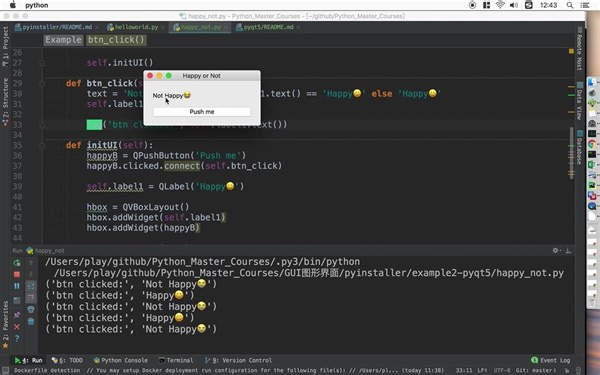
Task: Change line separator LF in status bar
Action: (x=482, y=370)
